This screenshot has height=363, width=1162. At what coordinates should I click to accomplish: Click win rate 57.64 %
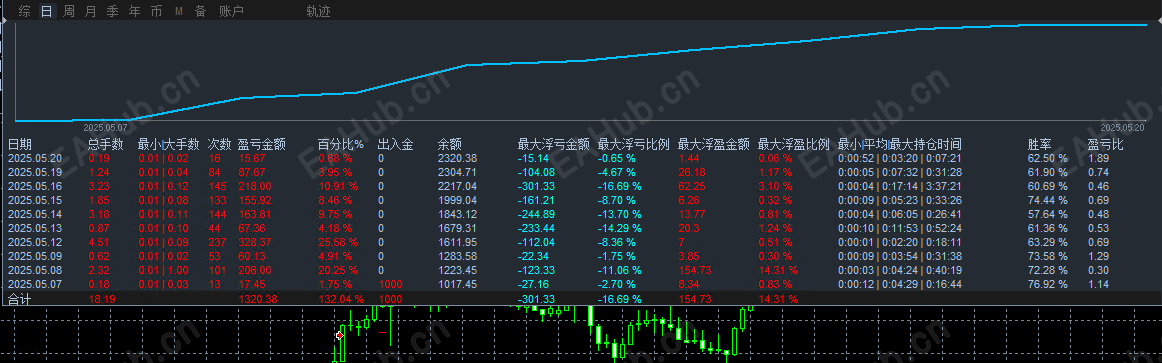coord(1047,214)
